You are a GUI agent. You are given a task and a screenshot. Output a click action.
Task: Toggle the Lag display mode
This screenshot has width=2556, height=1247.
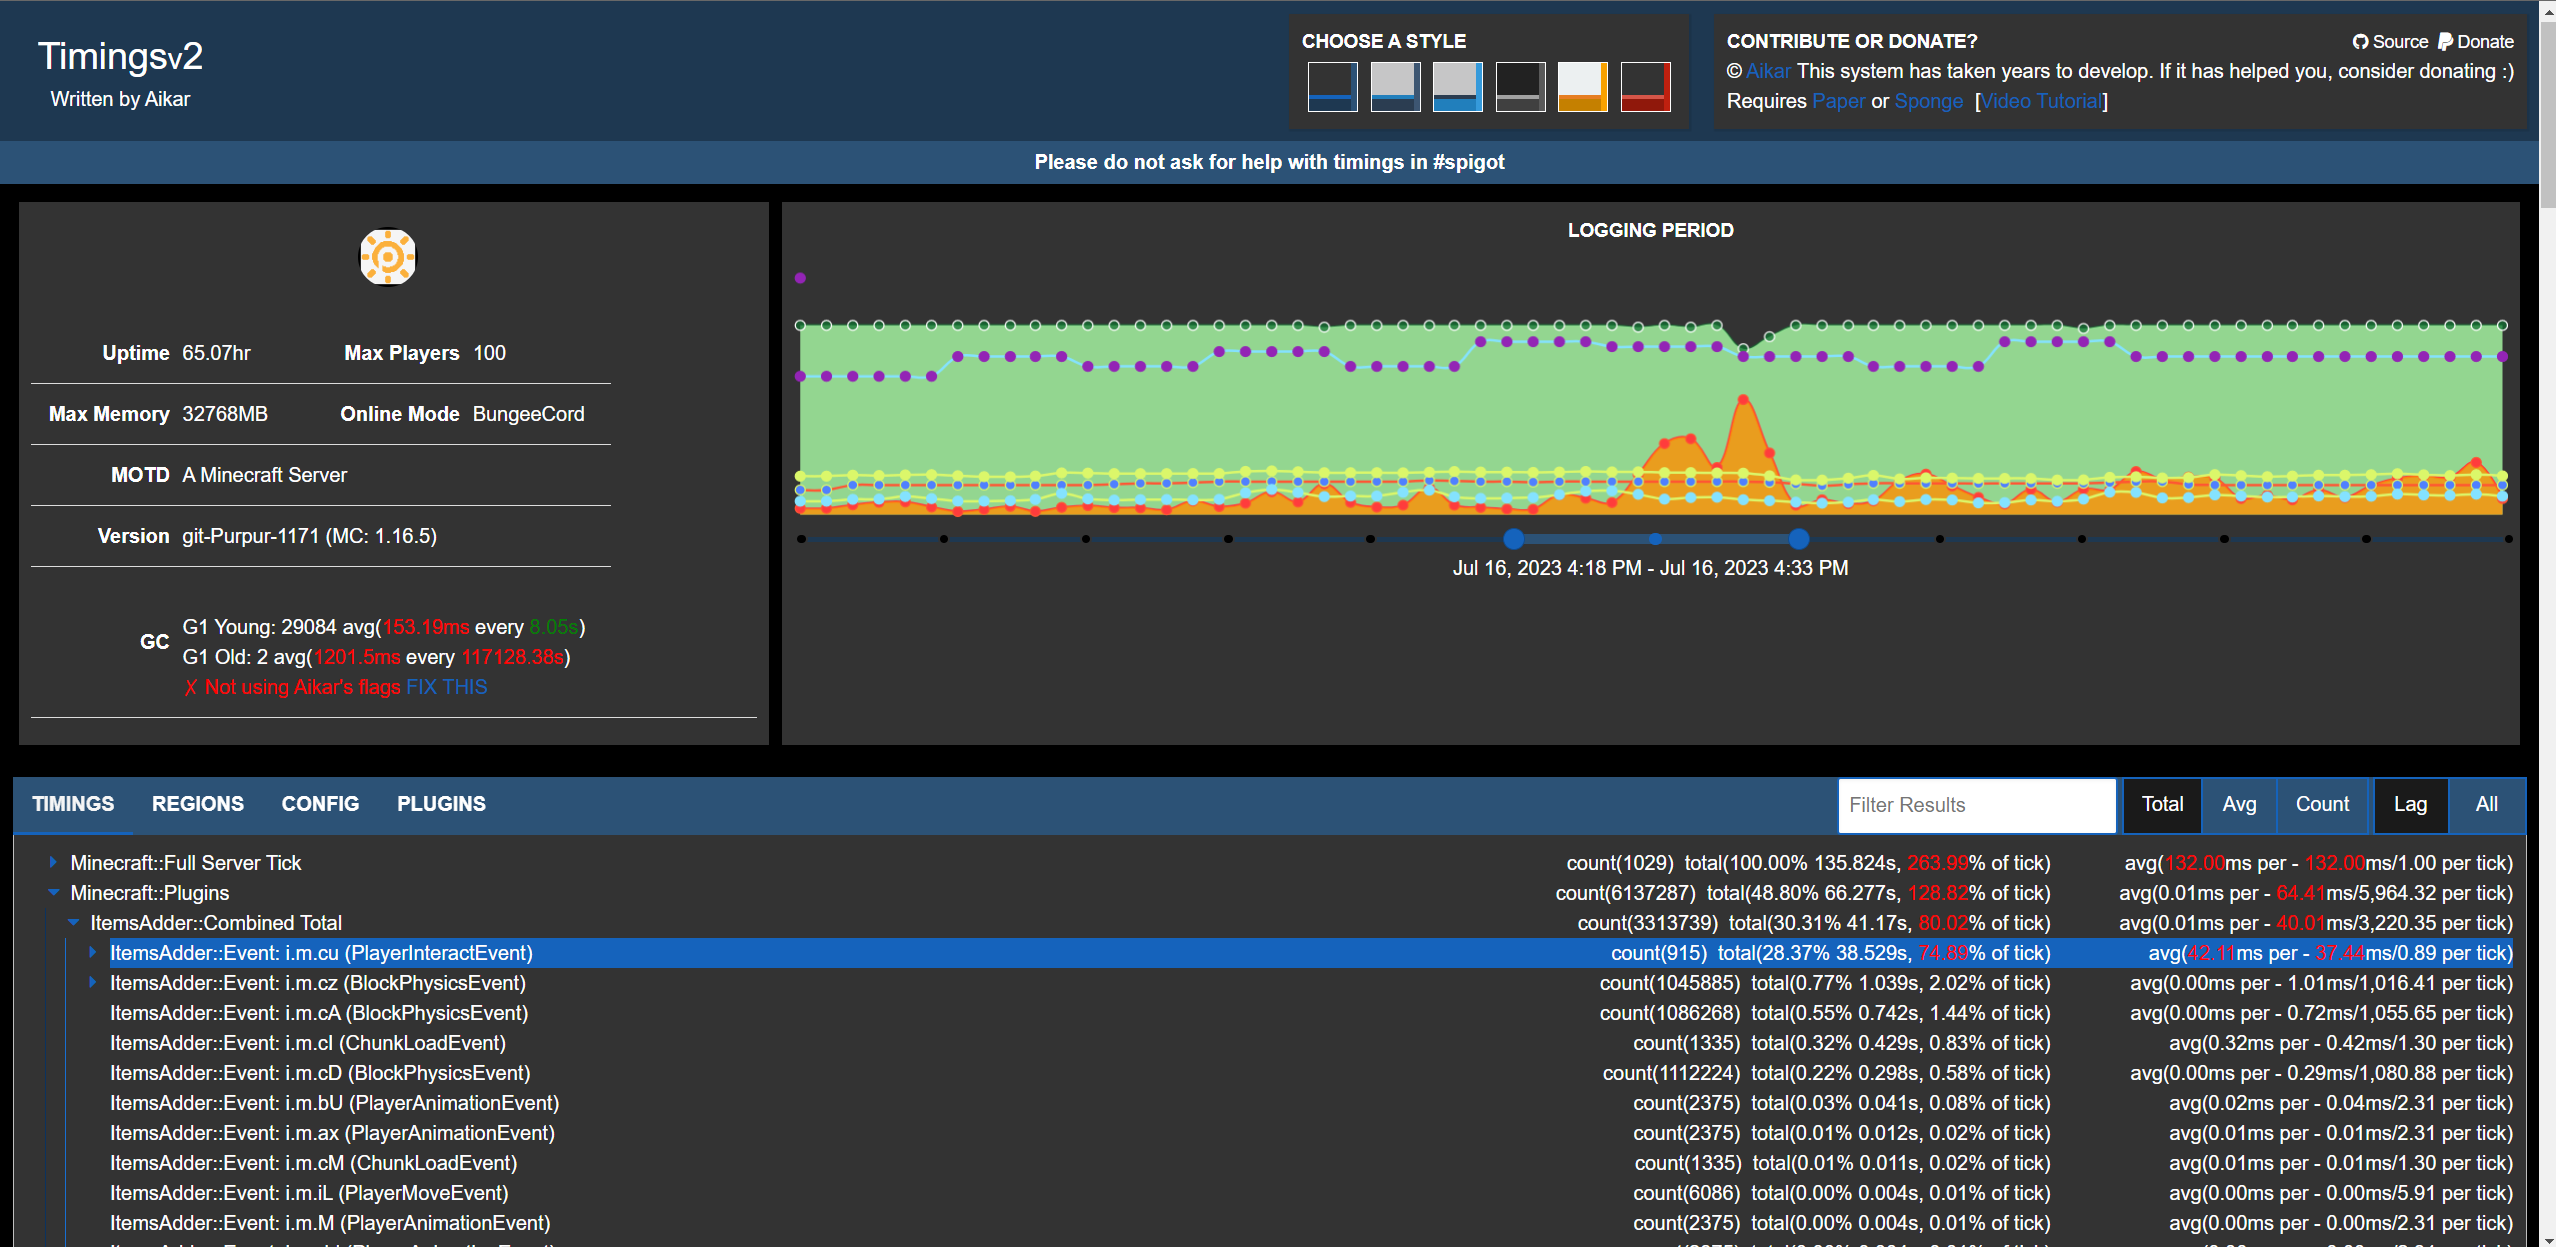click(2411, 805)
